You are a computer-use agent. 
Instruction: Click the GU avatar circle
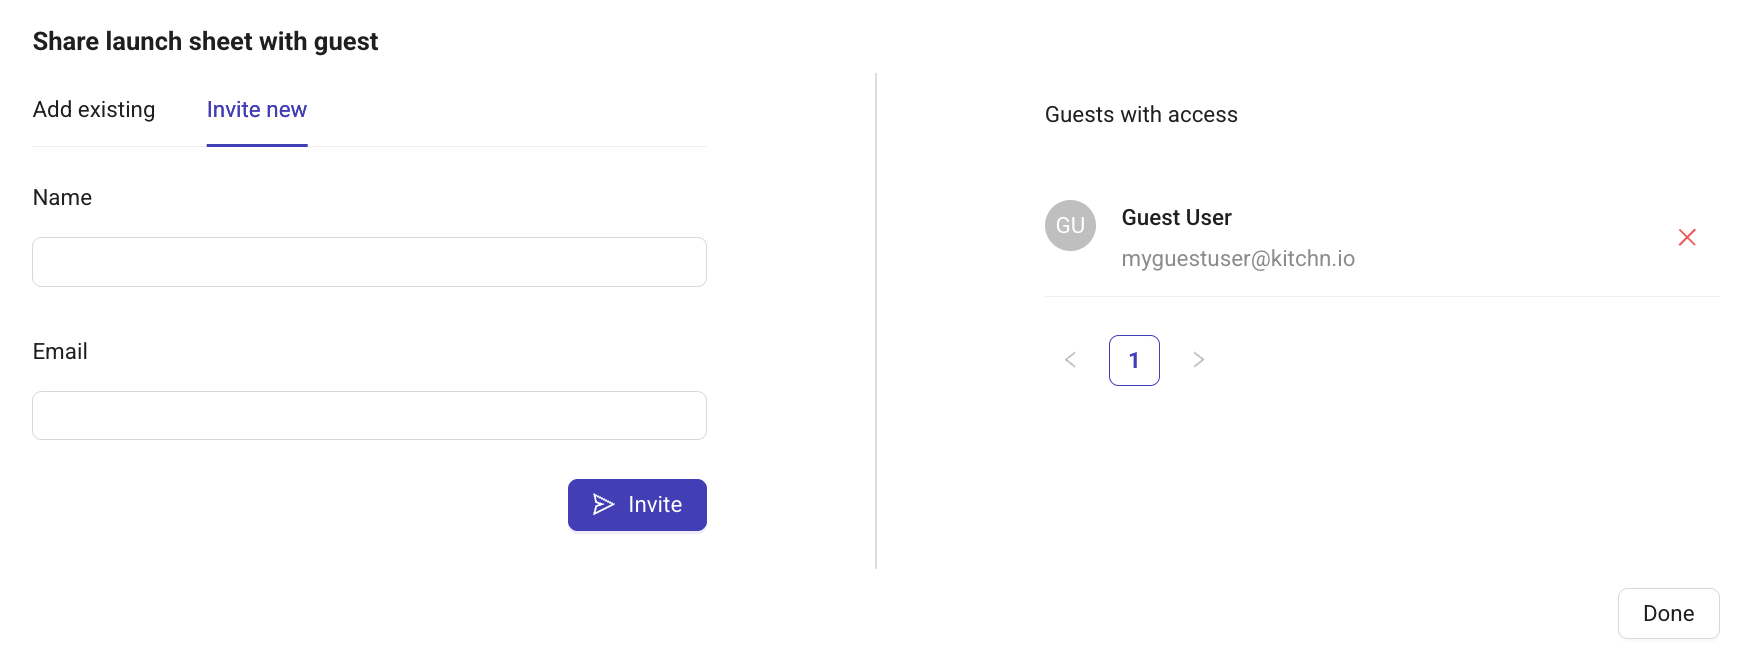coord(1070,226)
